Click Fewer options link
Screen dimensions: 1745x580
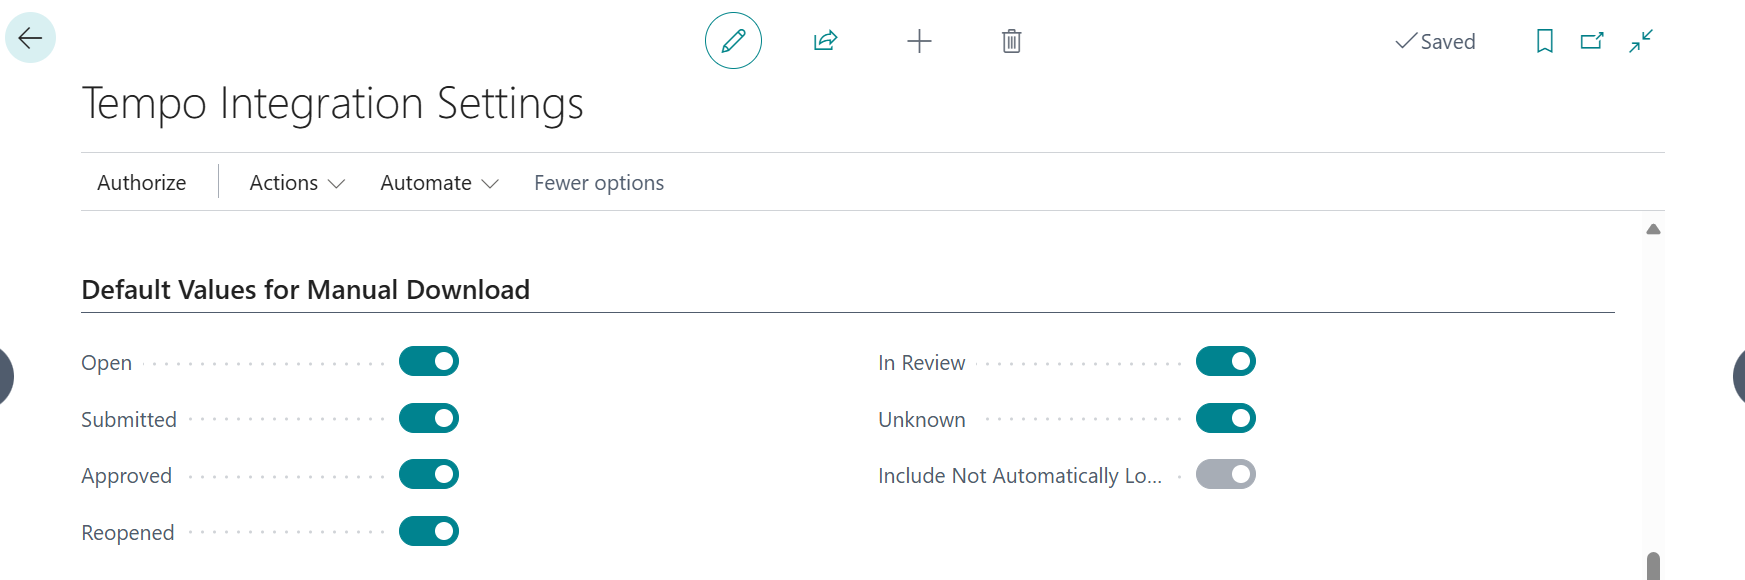(x=599, y=183)
